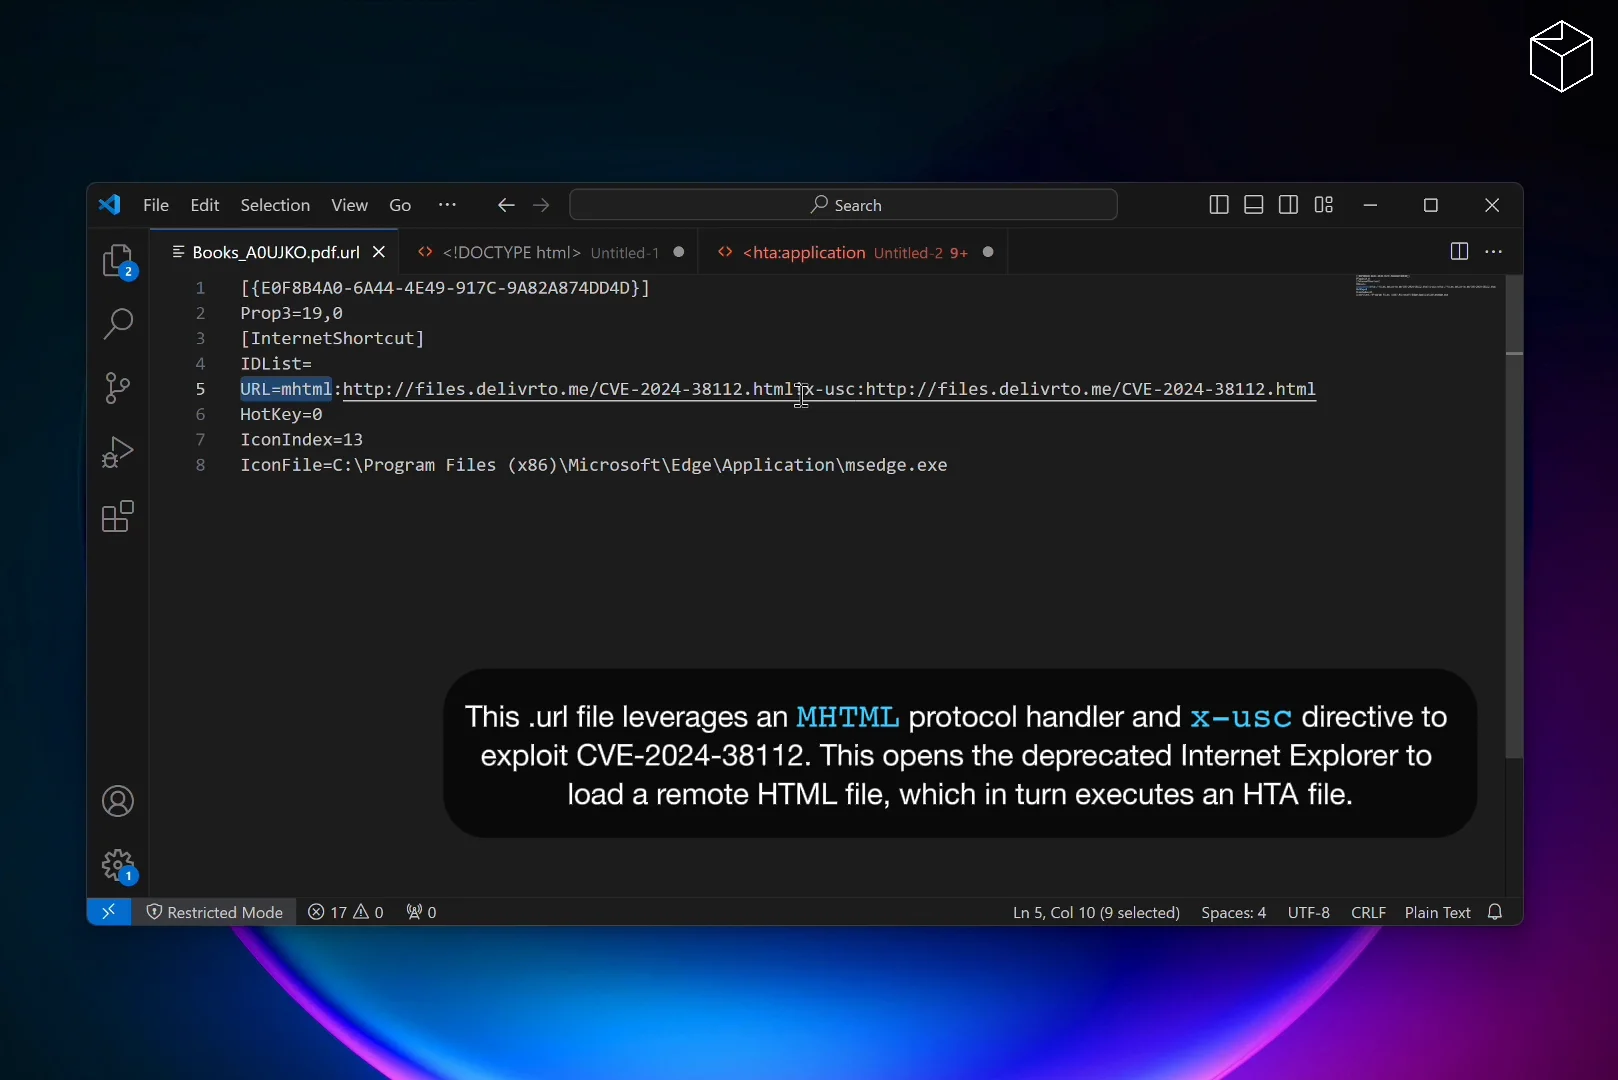
Task: Toggle the secondary sidebar
Action: 1288,204
